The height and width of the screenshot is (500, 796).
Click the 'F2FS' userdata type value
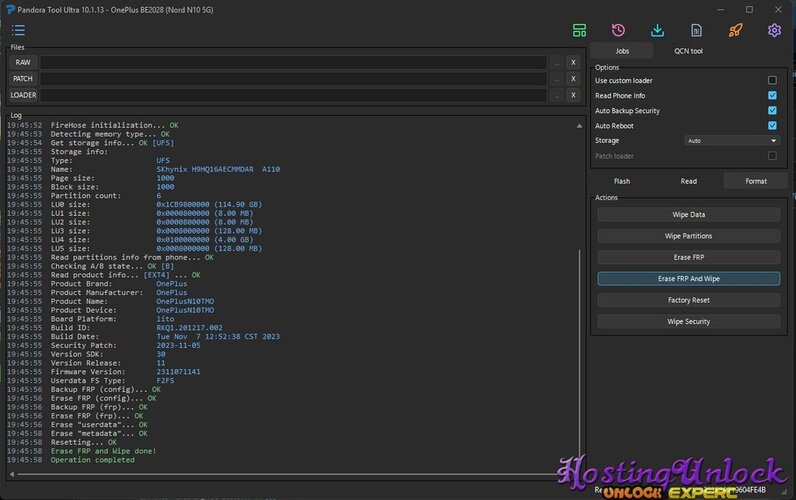(165, 381)
